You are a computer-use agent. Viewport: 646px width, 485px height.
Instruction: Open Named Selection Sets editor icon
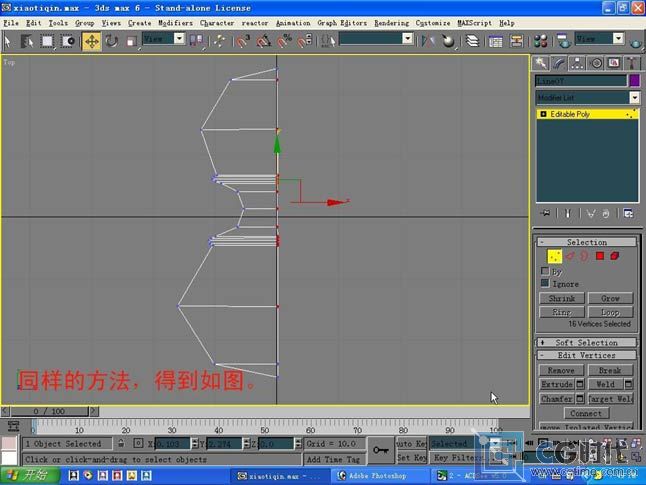328,41
